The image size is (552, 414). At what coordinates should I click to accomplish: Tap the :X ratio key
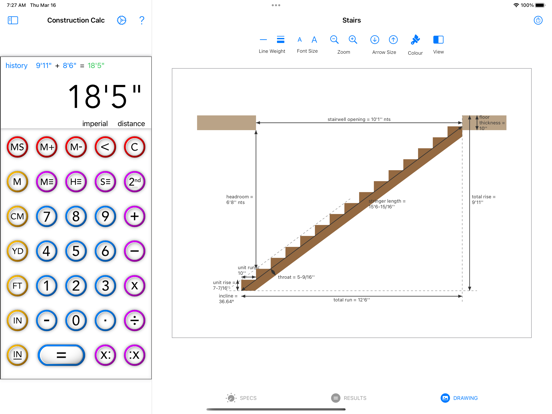[134, 355]
